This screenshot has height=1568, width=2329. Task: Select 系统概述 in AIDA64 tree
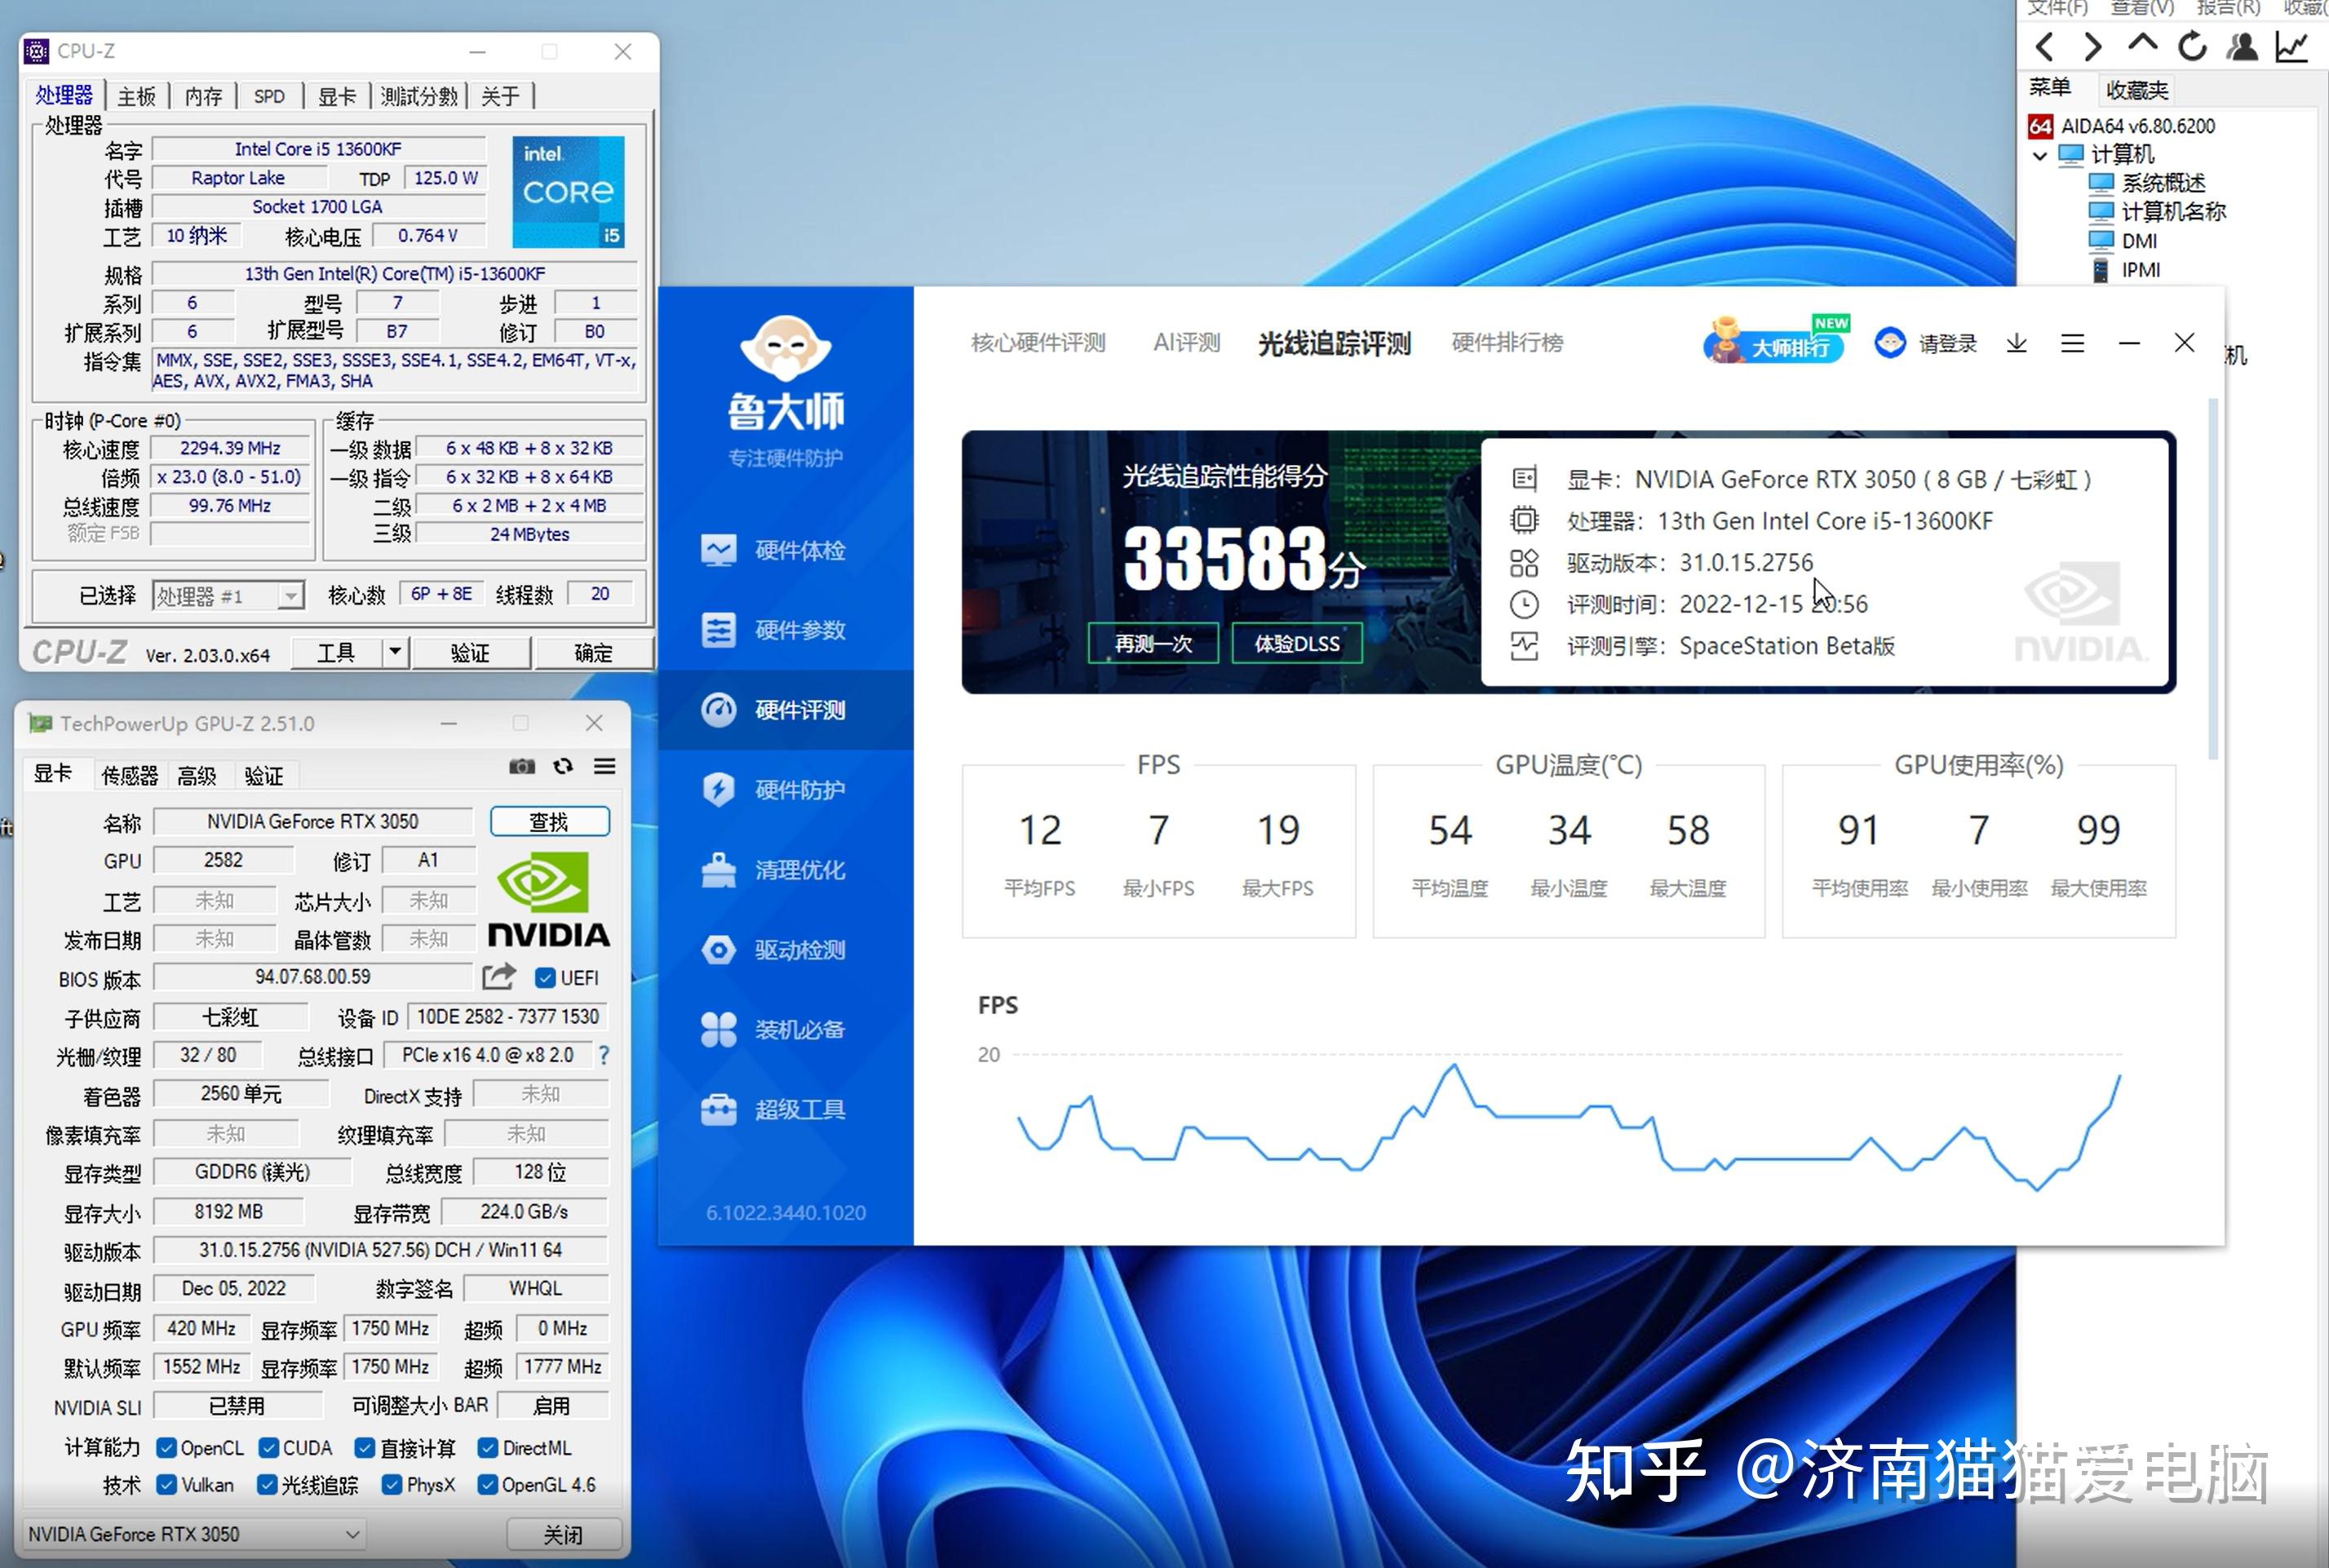[x=2146, y=183]
